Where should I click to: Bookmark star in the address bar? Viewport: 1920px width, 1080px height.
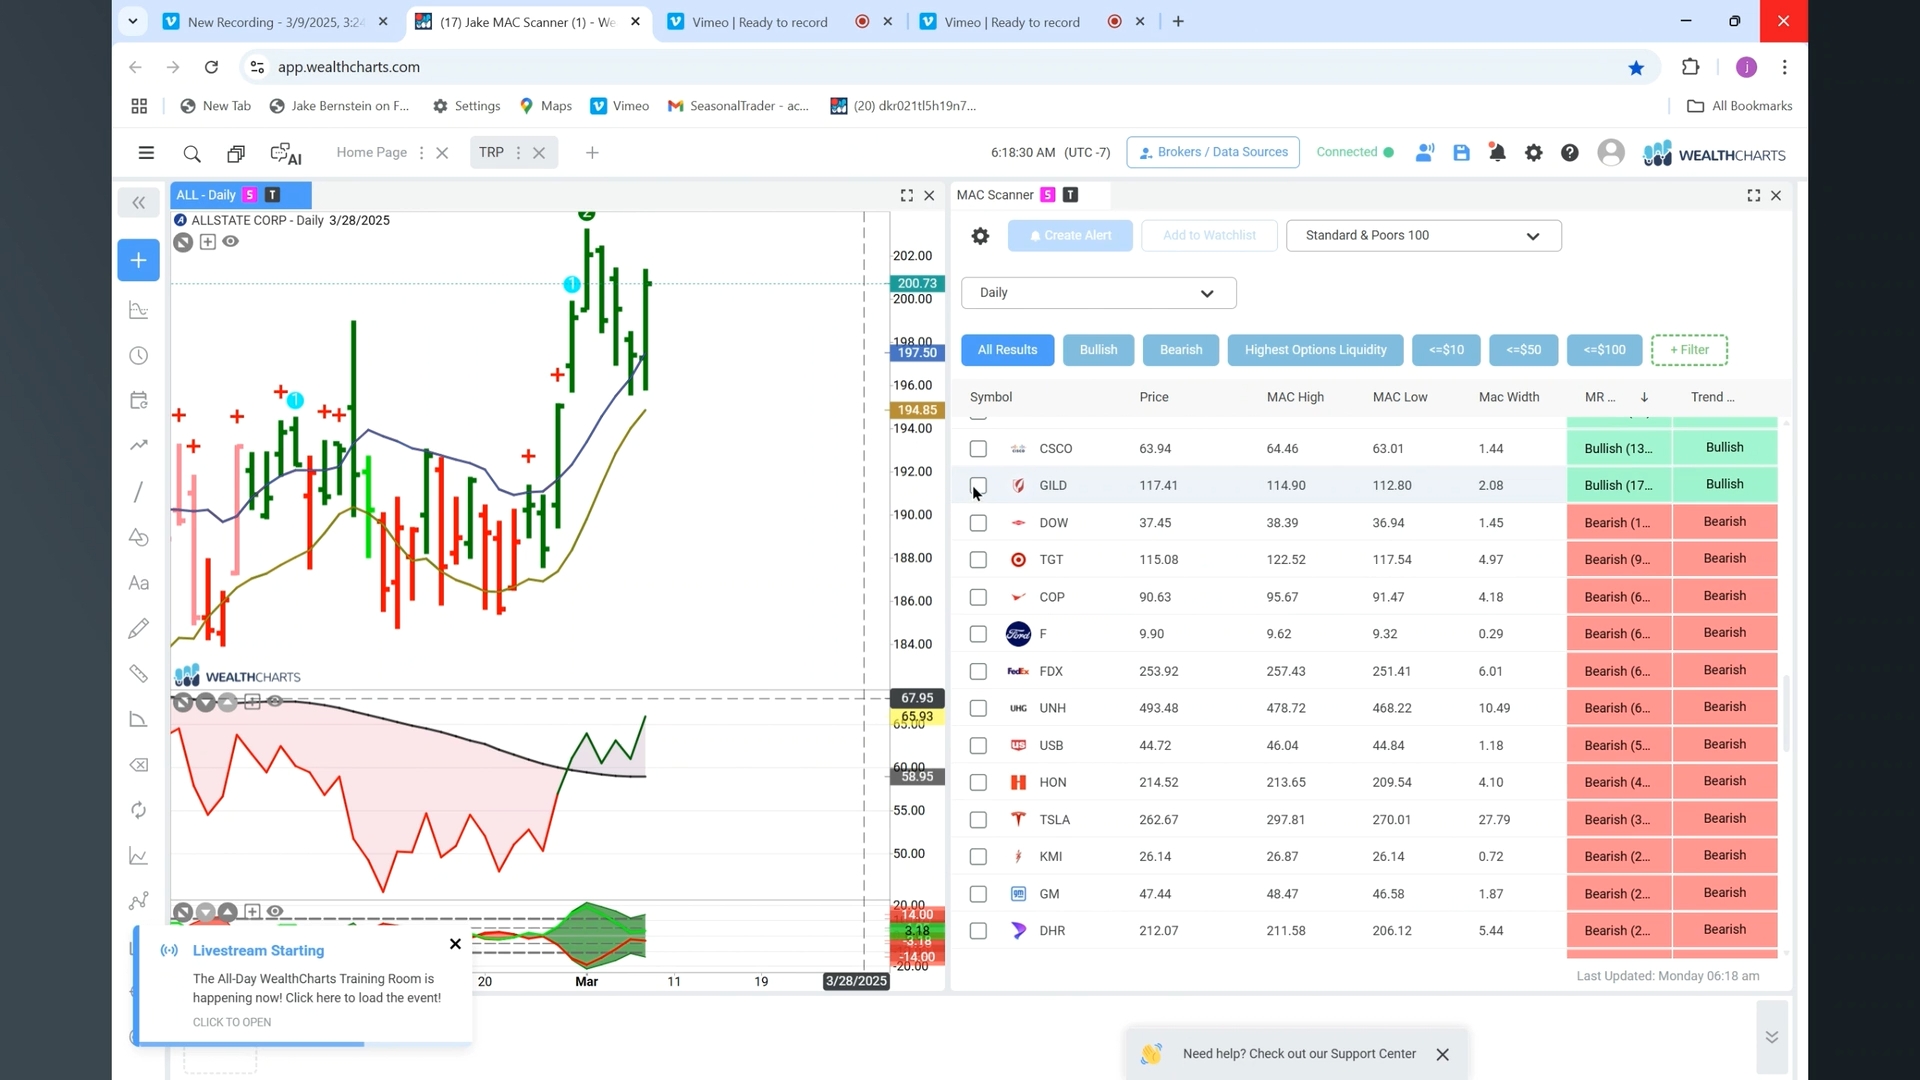(1636, 68)
